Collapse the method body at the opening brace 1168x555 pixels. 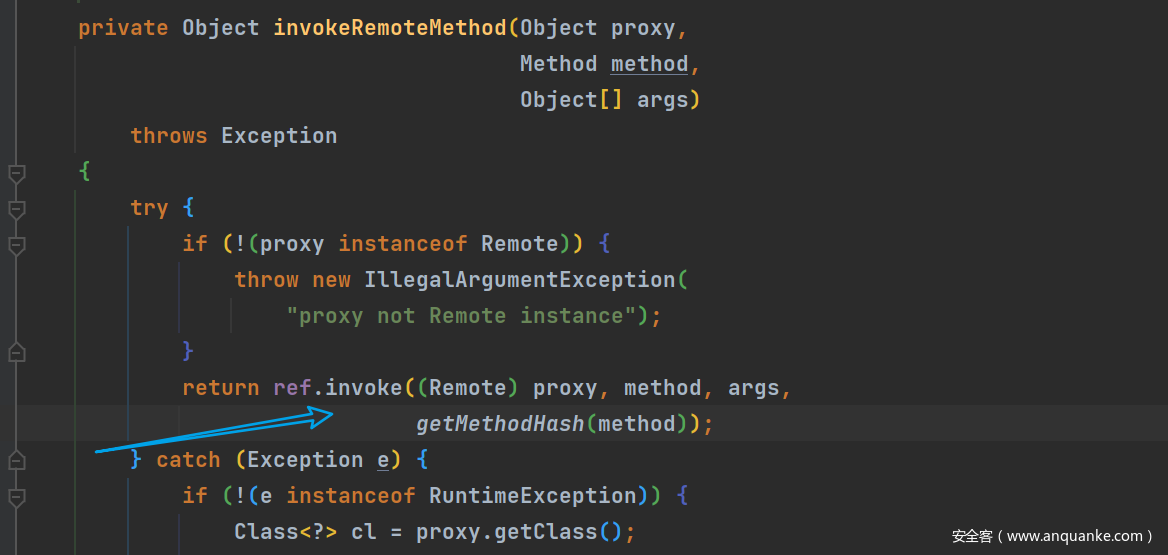point(15,173)
